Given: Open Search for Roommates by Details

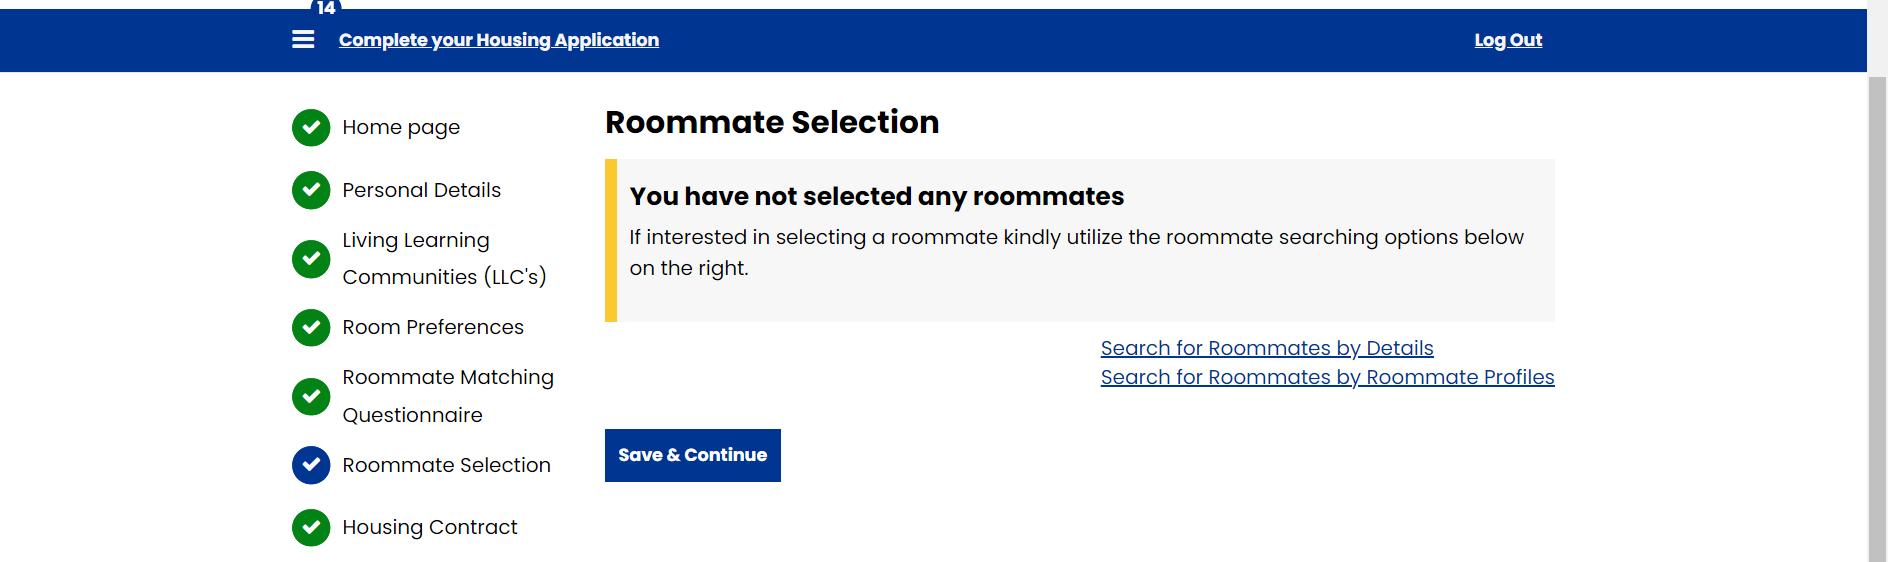Looking at the screenshot, I should point(1267,348).
